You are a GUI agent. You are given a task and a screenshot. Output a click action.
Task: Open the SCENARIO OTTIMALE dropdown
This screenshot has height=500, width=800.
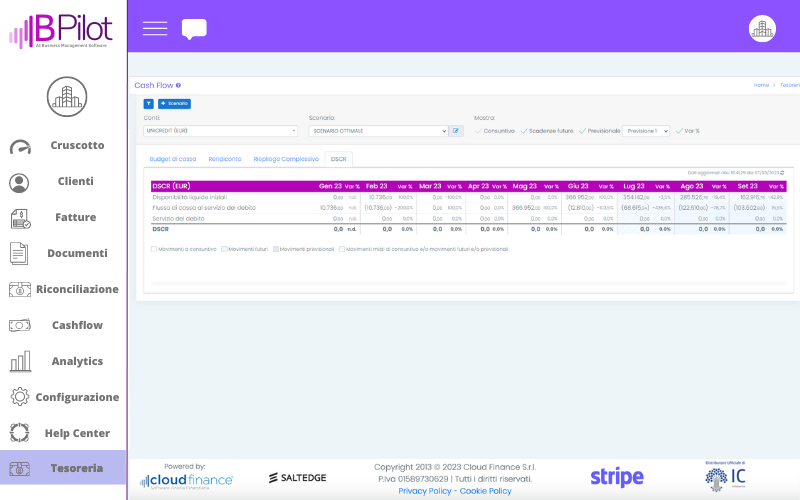[379, 131]
